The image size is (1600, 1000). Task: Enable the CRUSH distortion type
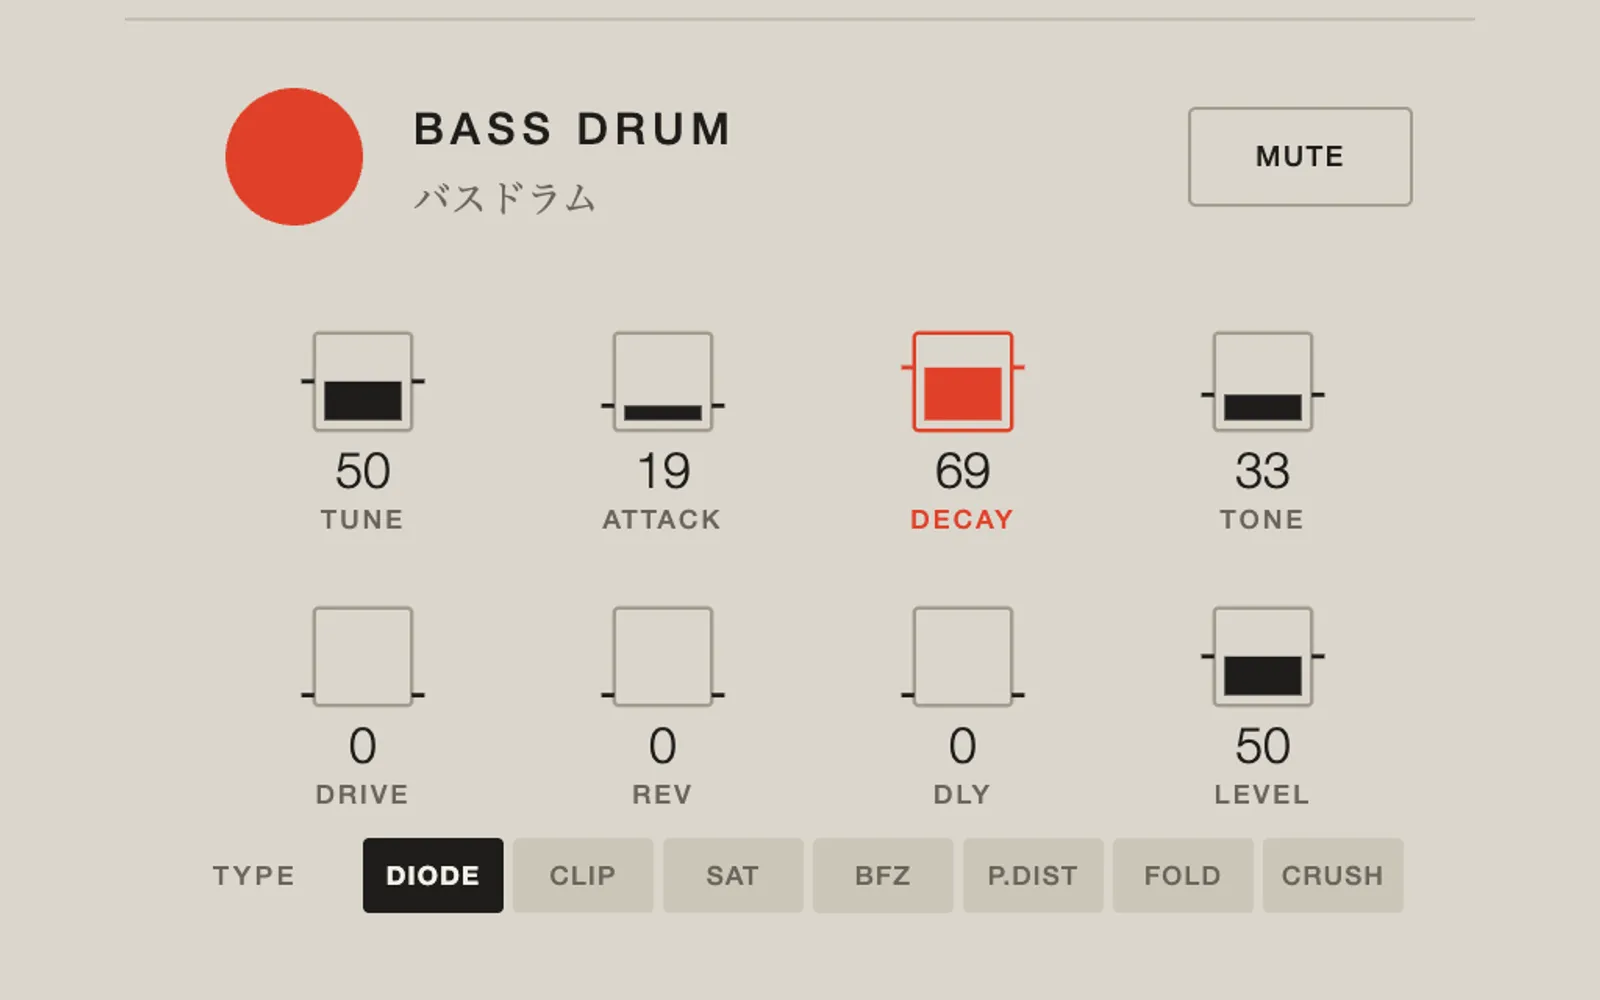1333,875
